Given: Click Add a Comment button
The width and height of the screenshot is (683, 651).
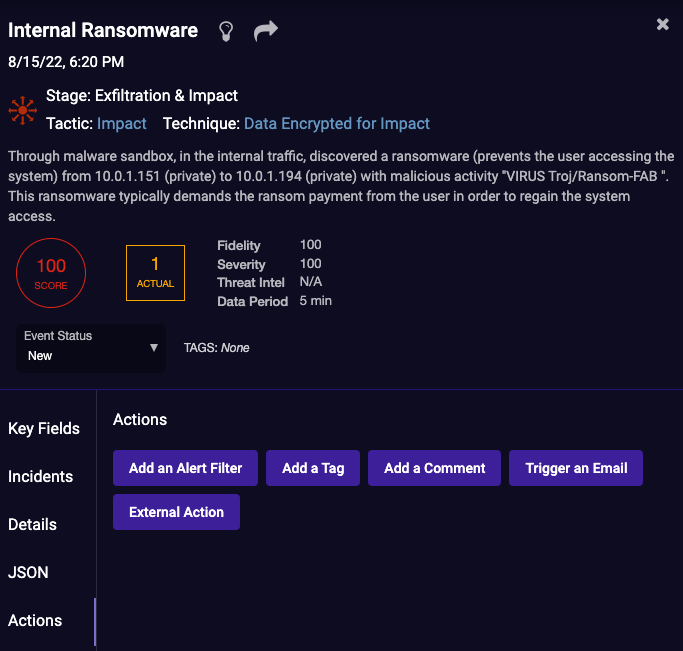Looking at the screenshot, I should (435, 468).
